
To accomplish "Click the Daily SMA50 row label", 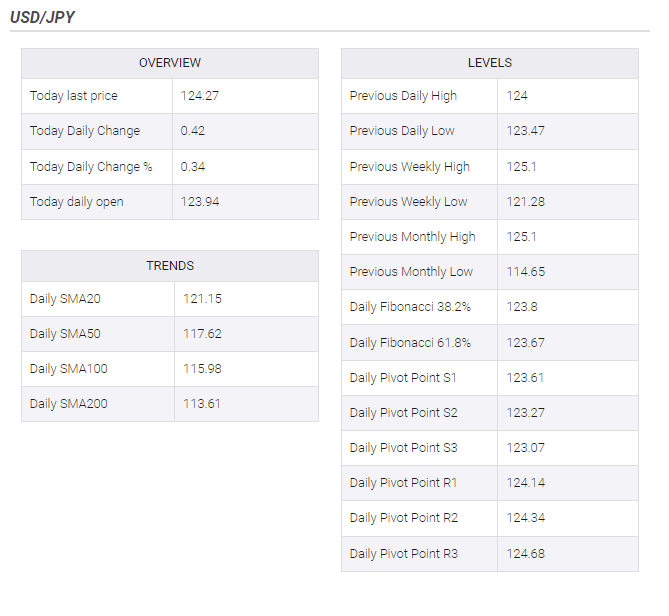I will [65, 334].
